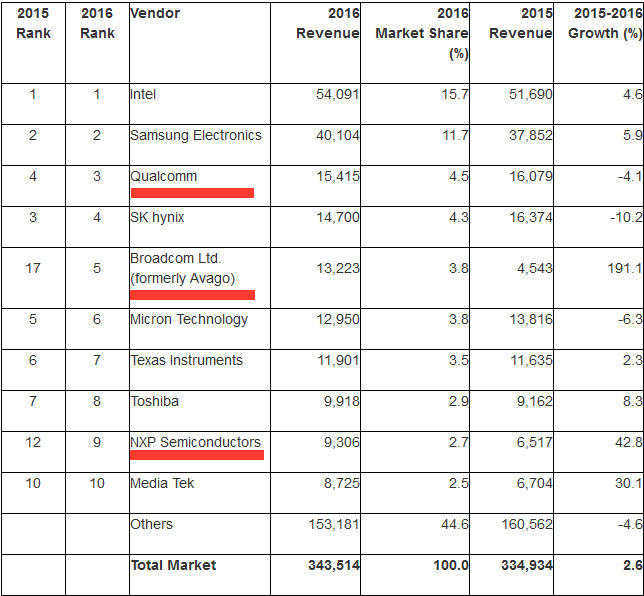Click Samsung's market share '11.7'

coord(455,136)
